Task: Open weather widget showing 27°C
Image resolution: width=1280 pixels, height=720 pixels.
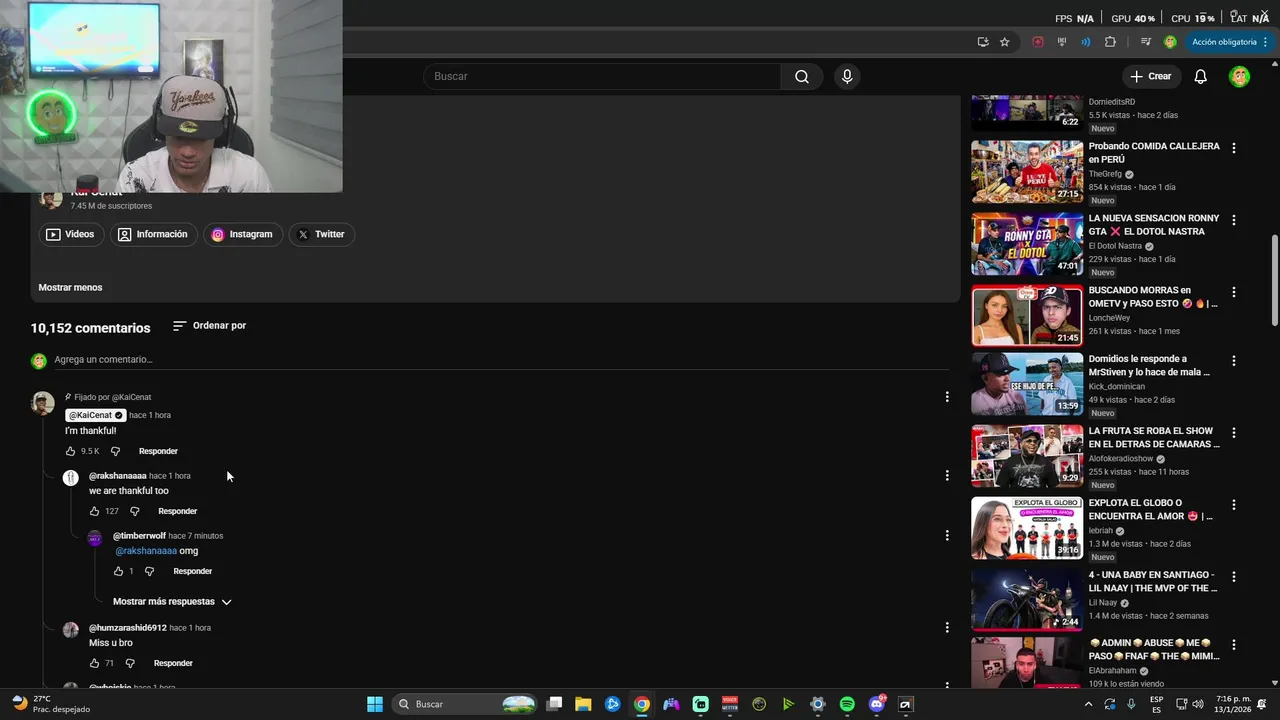Action: [50, 704]
